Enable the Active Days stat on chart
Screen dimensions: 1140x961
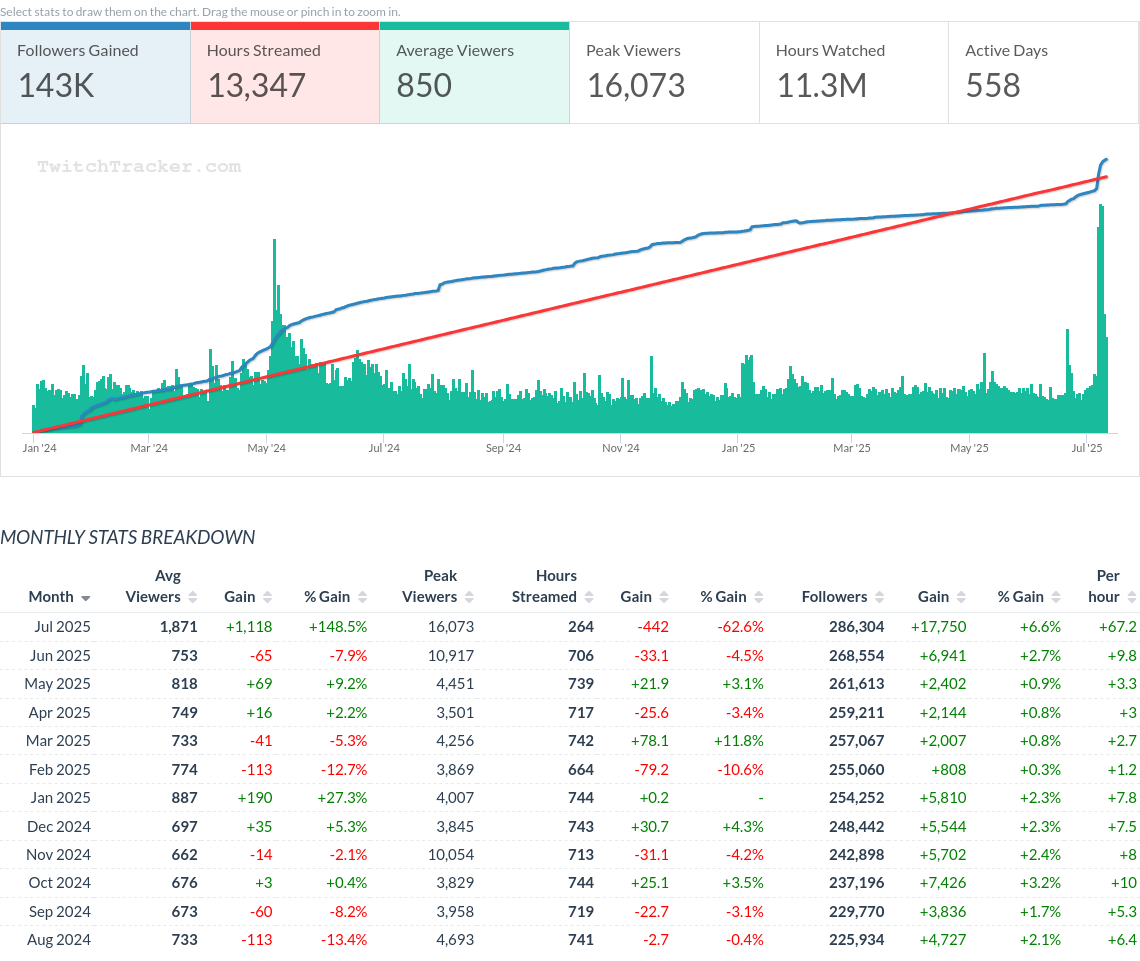[1043, 73]
